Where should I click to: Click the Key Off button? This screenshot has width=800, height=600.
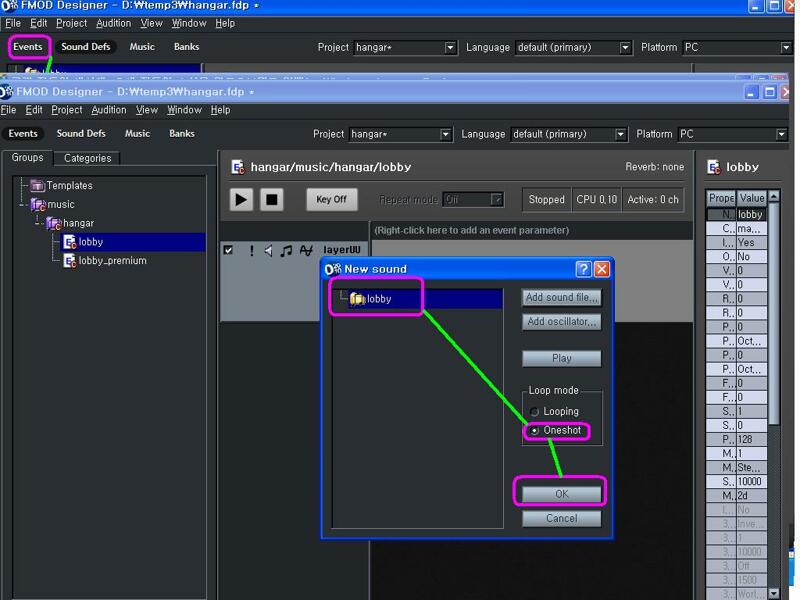332,199
